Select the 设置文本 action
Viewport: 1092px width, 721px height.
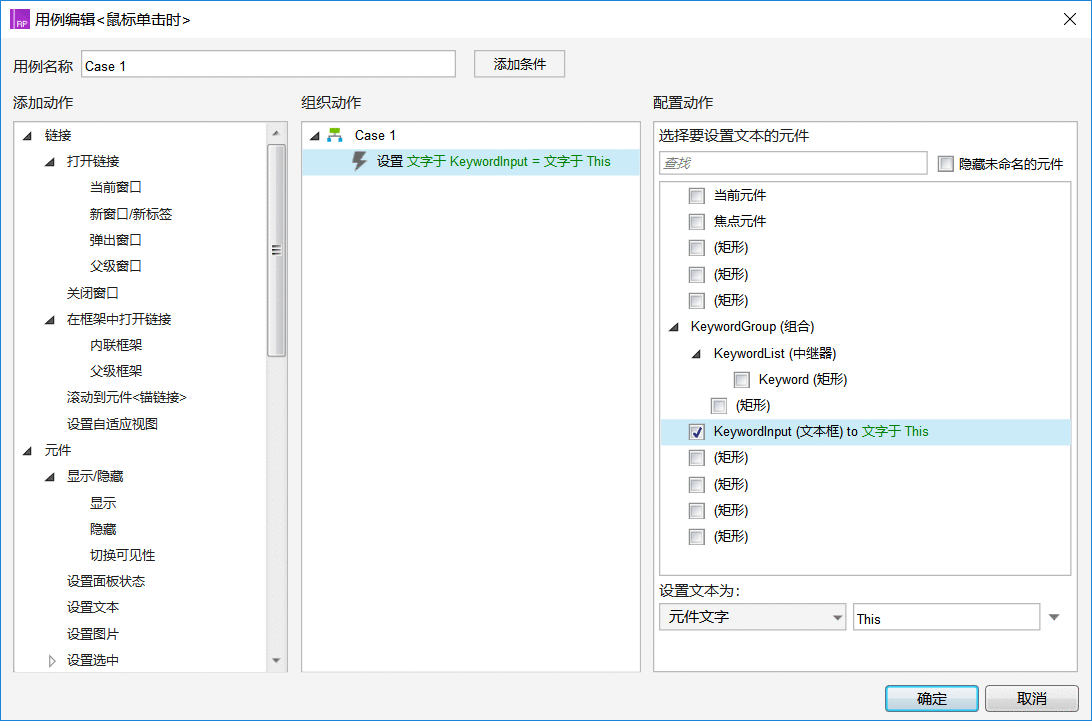[x=93, y=607]
